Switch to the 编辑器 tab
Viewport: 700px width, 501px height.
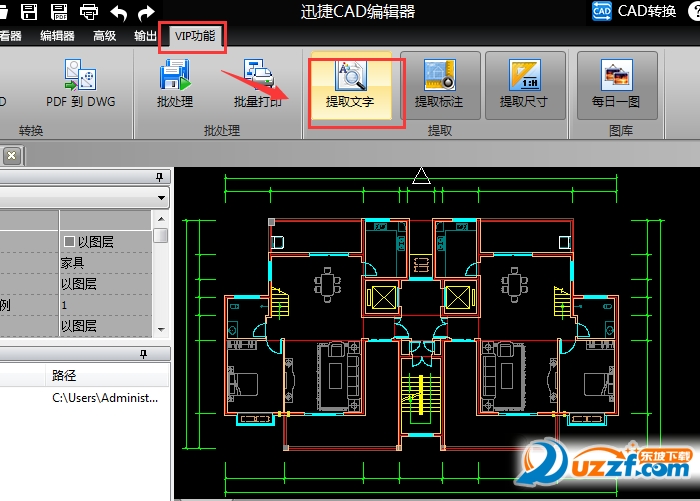coord(57,36)
